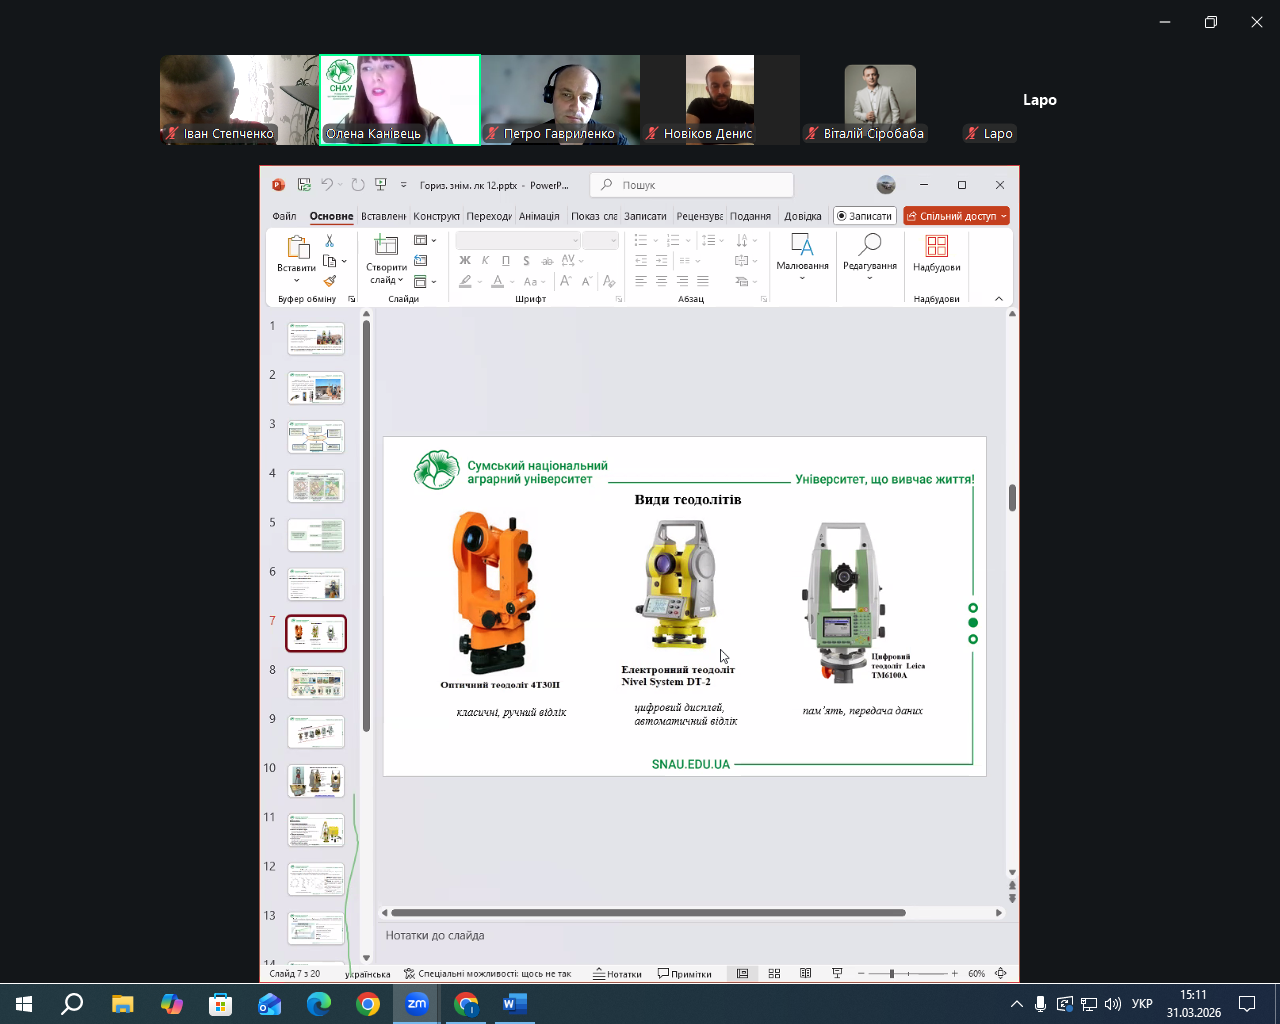Click the fit slide to window icon
The width and height of the screenshot is (1280, 1024).
pos(1000,973)
